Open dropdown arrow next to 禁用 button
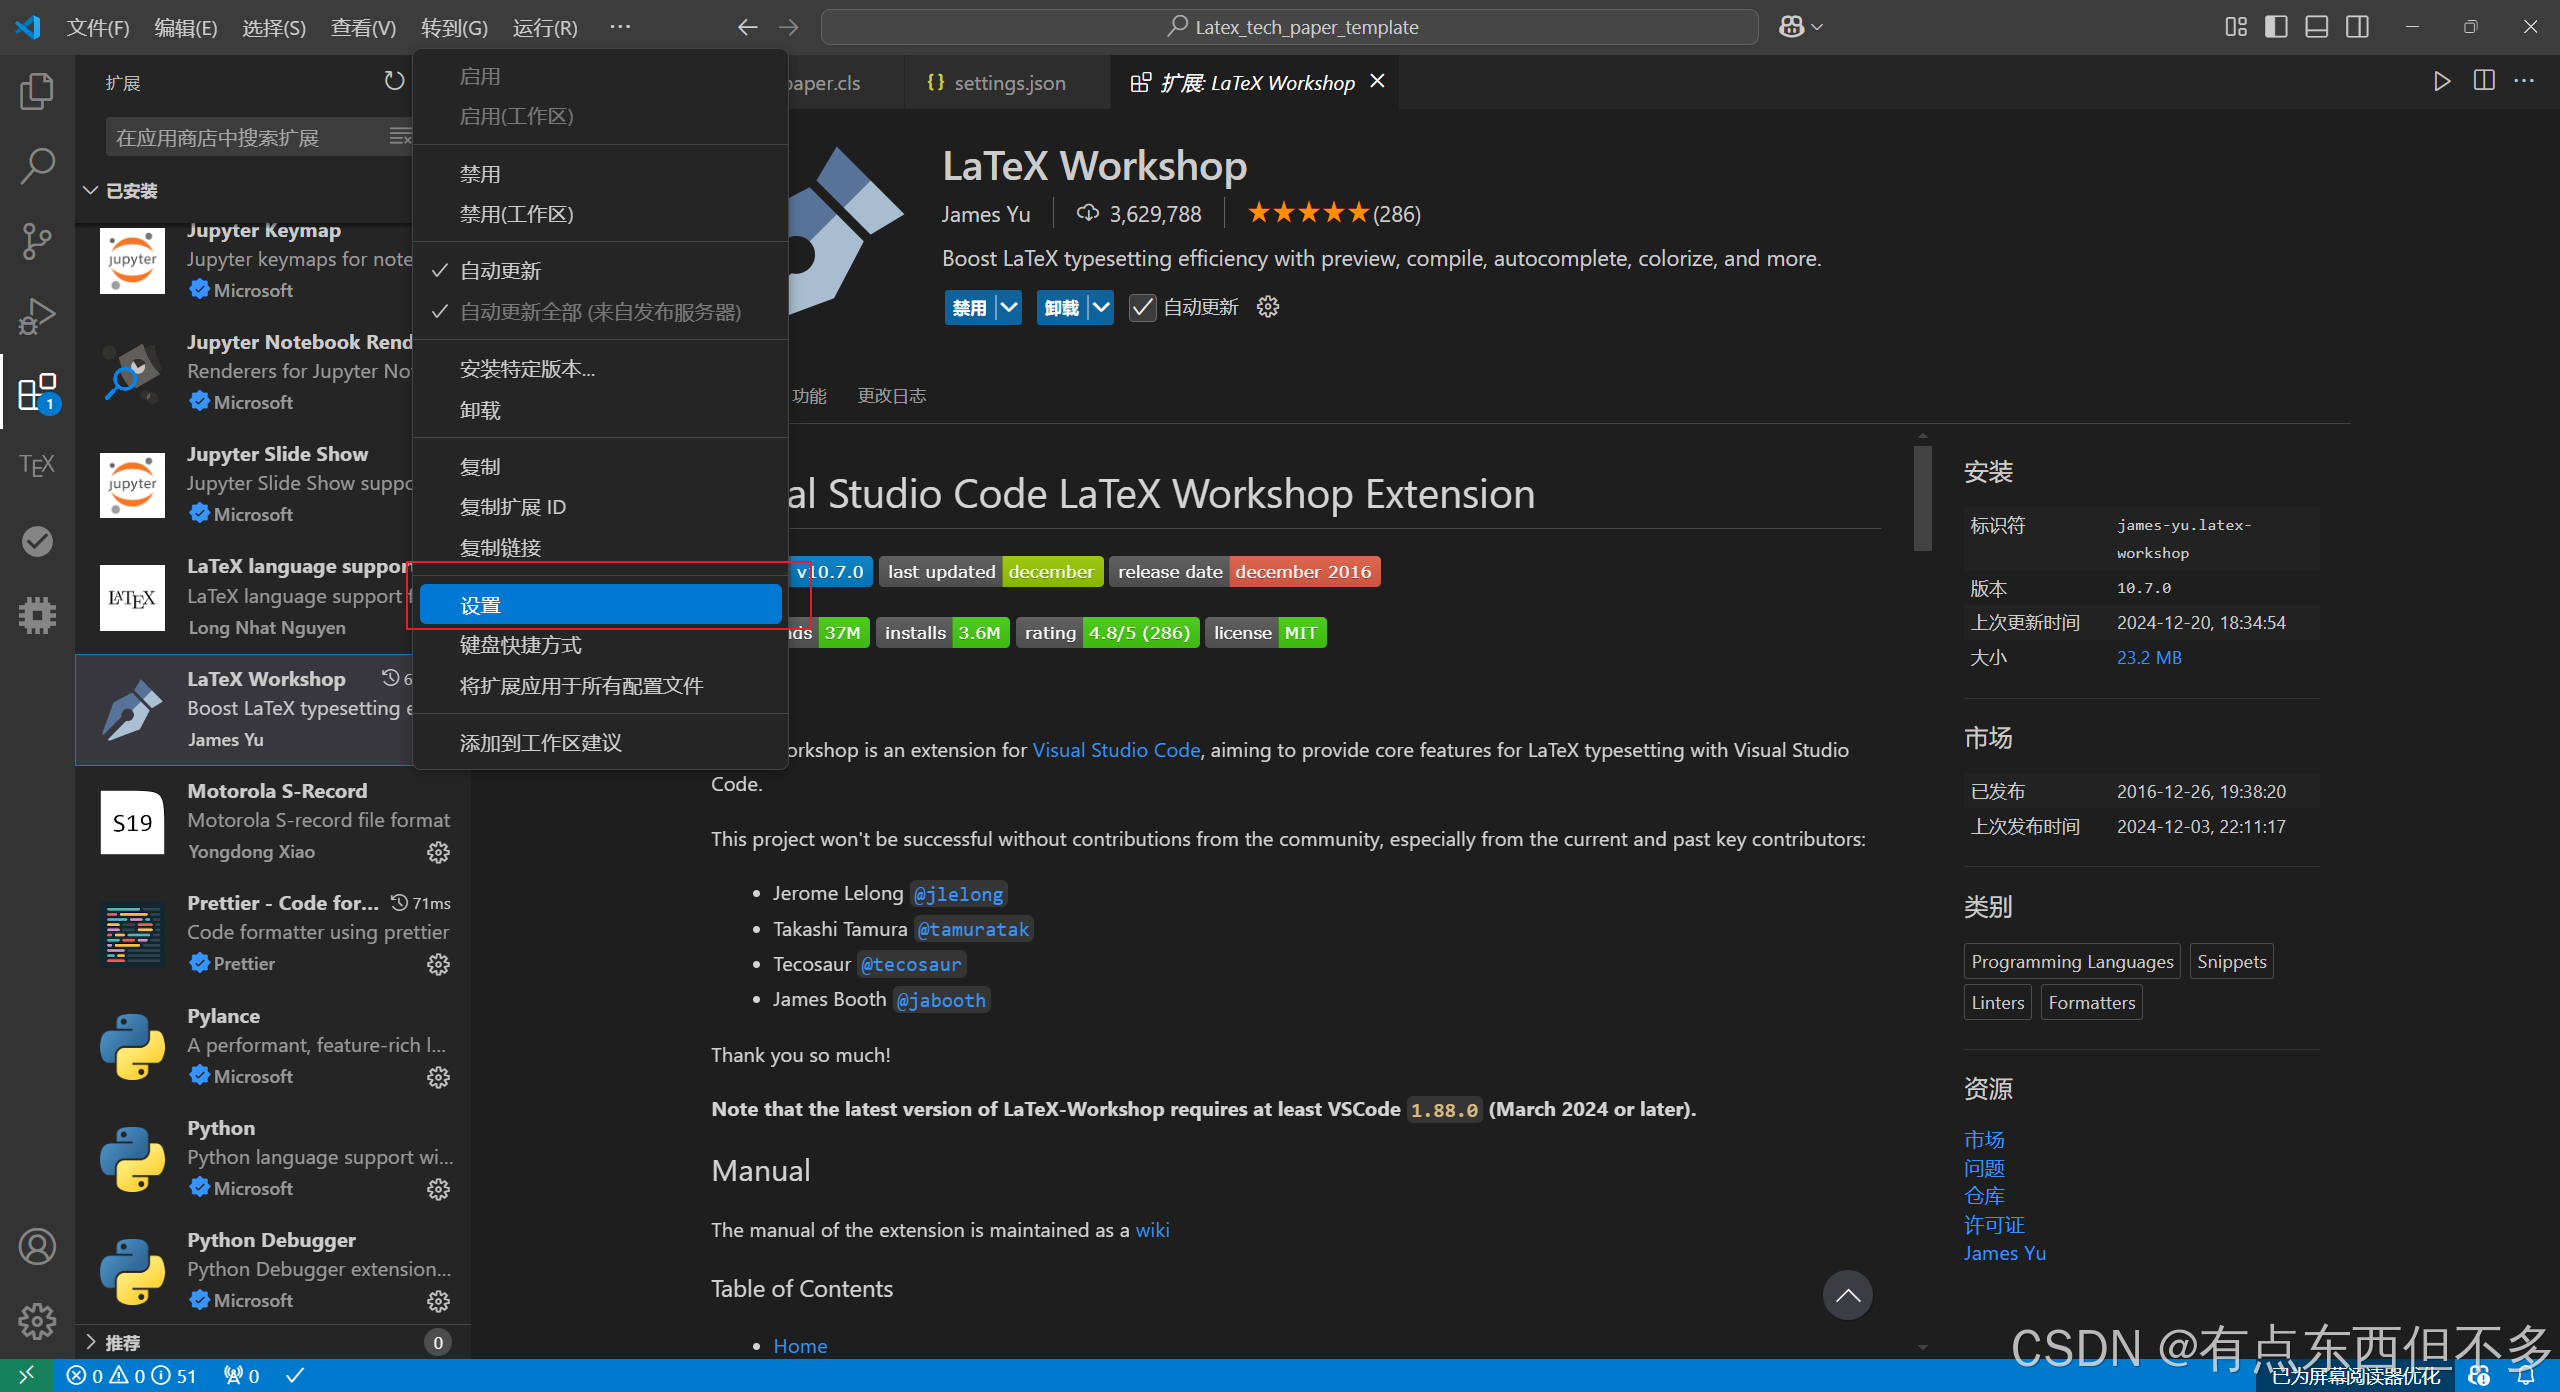 pyautogui.click(x=1009, y=307)
